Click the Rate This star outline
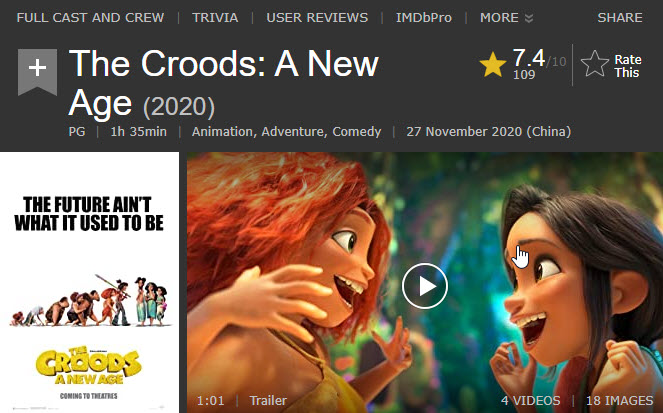 coord(594,64)
